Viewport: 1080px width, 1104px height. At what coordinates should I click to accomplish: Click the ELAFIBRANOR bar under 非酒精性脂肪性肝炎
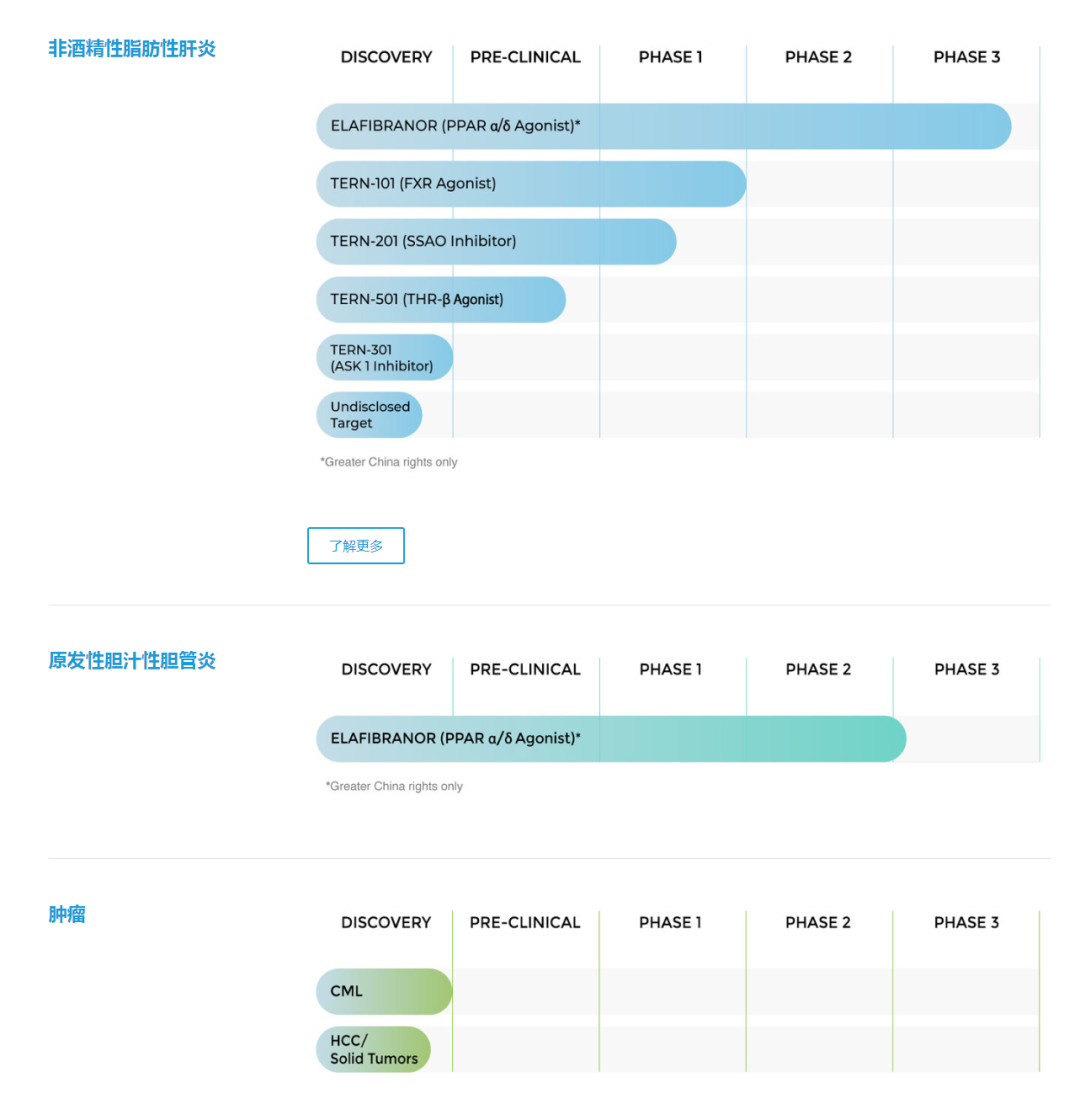point(664,126)
